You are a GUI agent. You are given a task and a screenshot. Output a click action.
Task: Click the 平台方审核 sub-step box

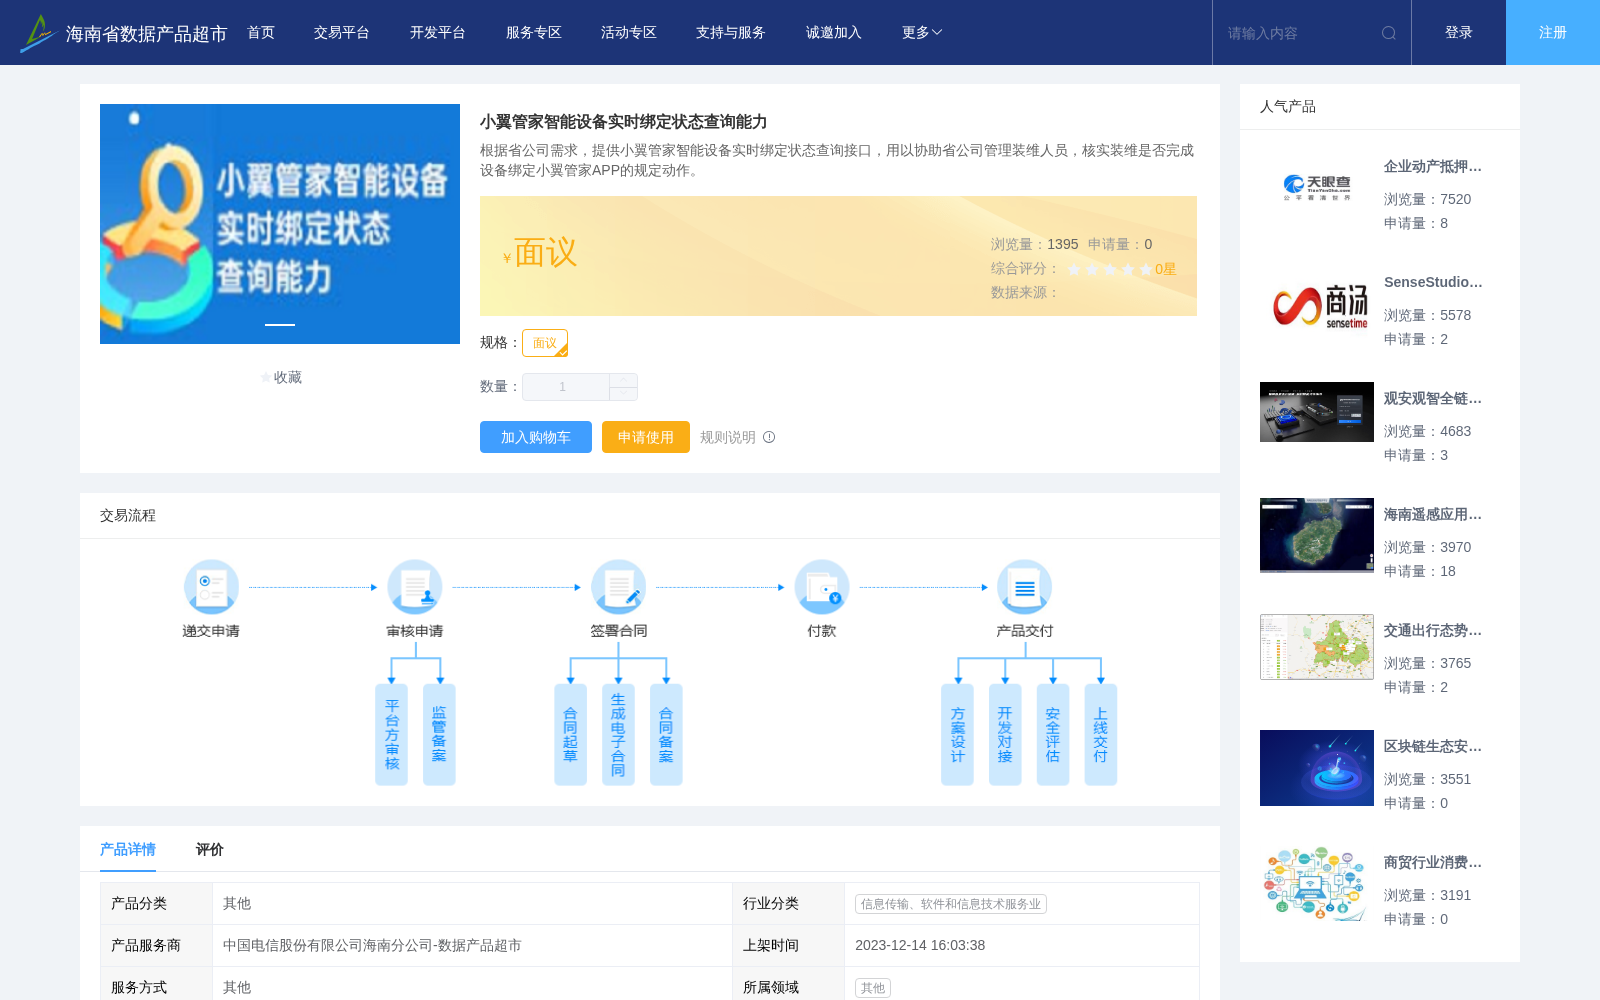(x=391, y=735)
